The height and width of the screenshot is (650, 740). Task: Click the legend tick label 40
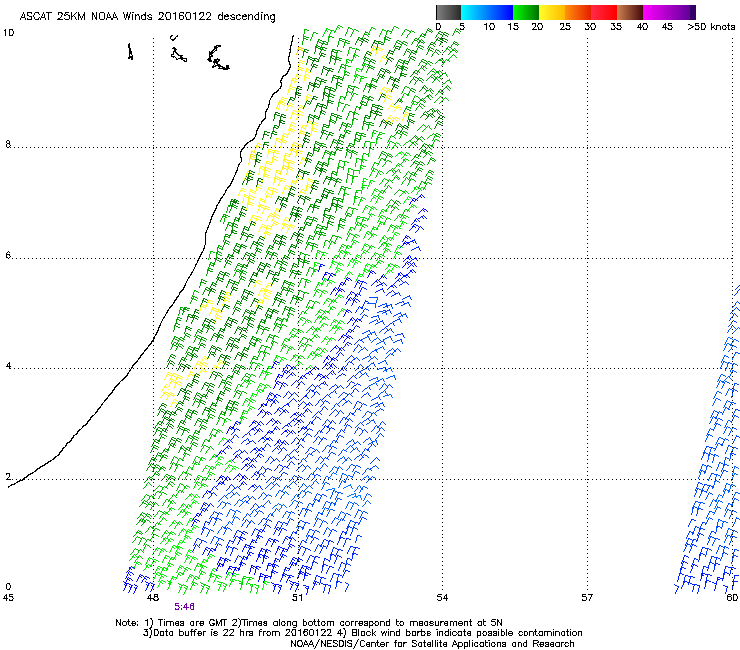642,27
